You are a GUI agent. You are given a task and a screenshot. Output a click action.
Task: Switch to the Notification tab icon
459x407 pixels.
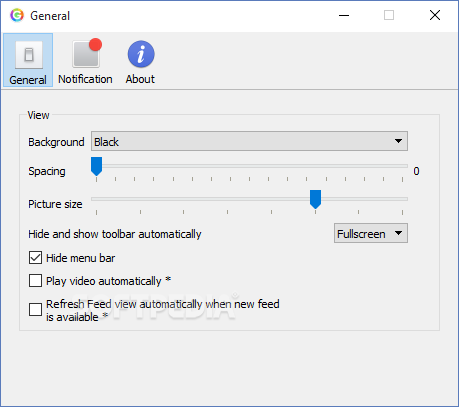87,54
